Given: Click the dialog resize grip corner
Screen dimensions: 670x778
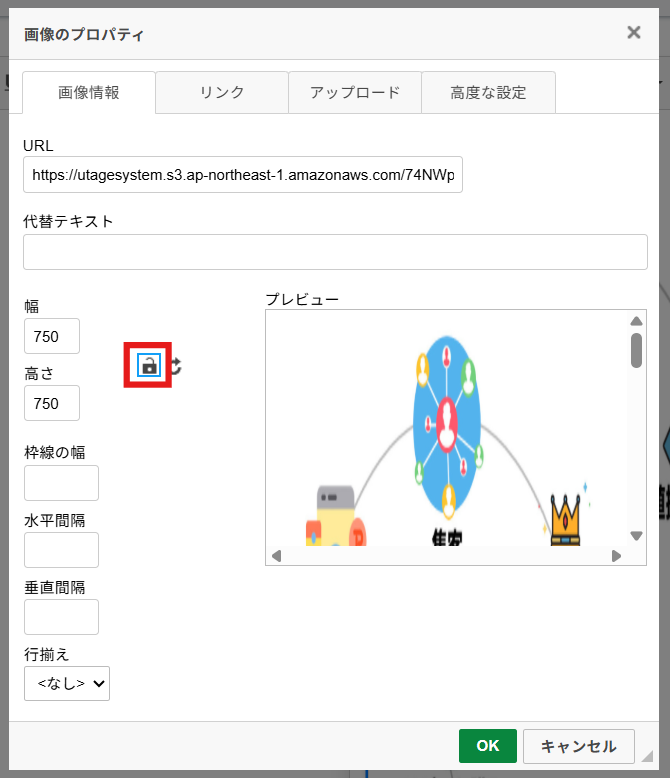Looking at the screenshot, I should click(x=647, y=756).
